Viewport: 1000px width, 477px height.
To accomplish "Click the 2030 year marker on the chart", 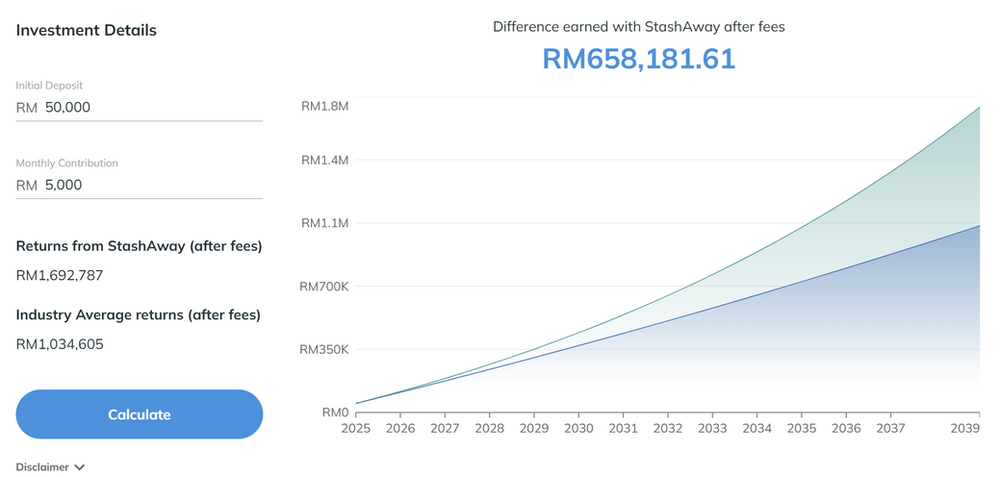I will click(x=579, y=428).
